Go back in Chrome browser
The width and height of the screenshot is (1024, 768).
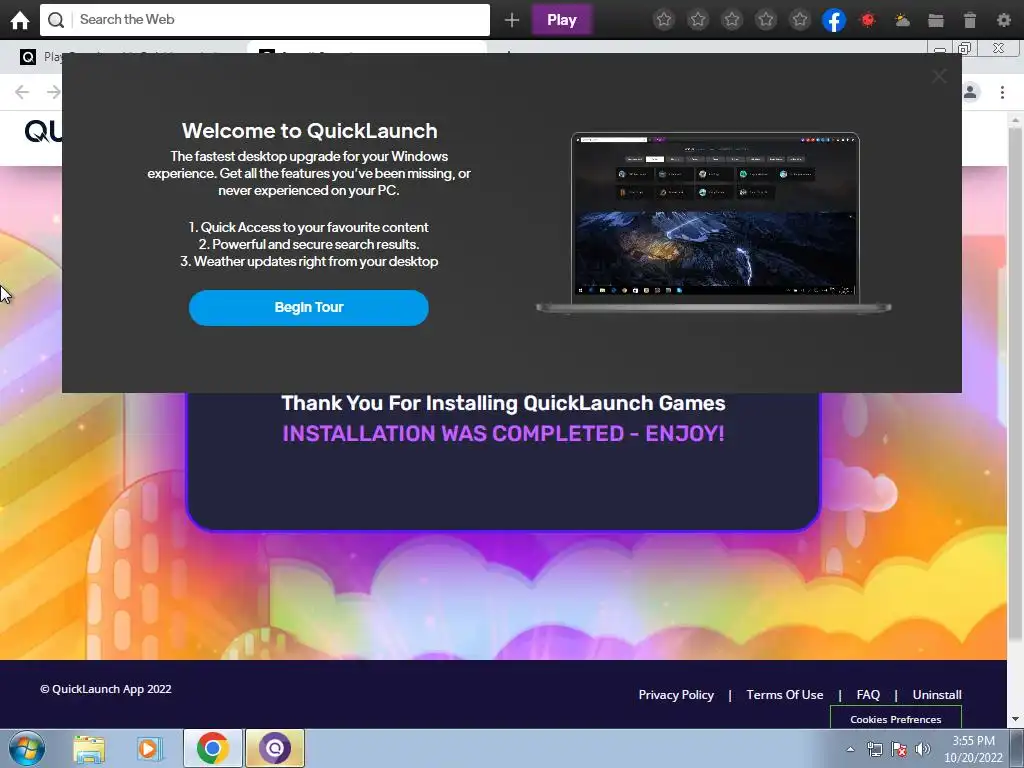pyautogui.click(x=22, y=92)
